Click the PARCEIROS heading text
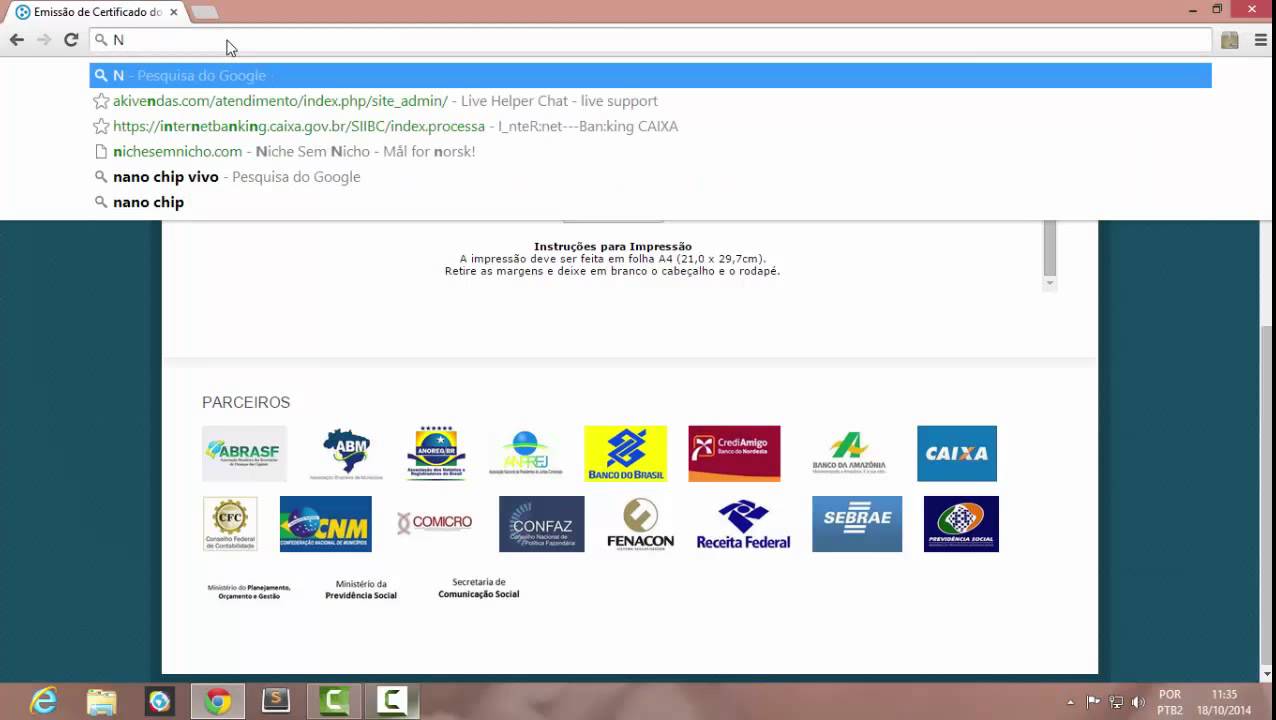The width and height of the screenshot is (1276, 720). click(246, 402)
